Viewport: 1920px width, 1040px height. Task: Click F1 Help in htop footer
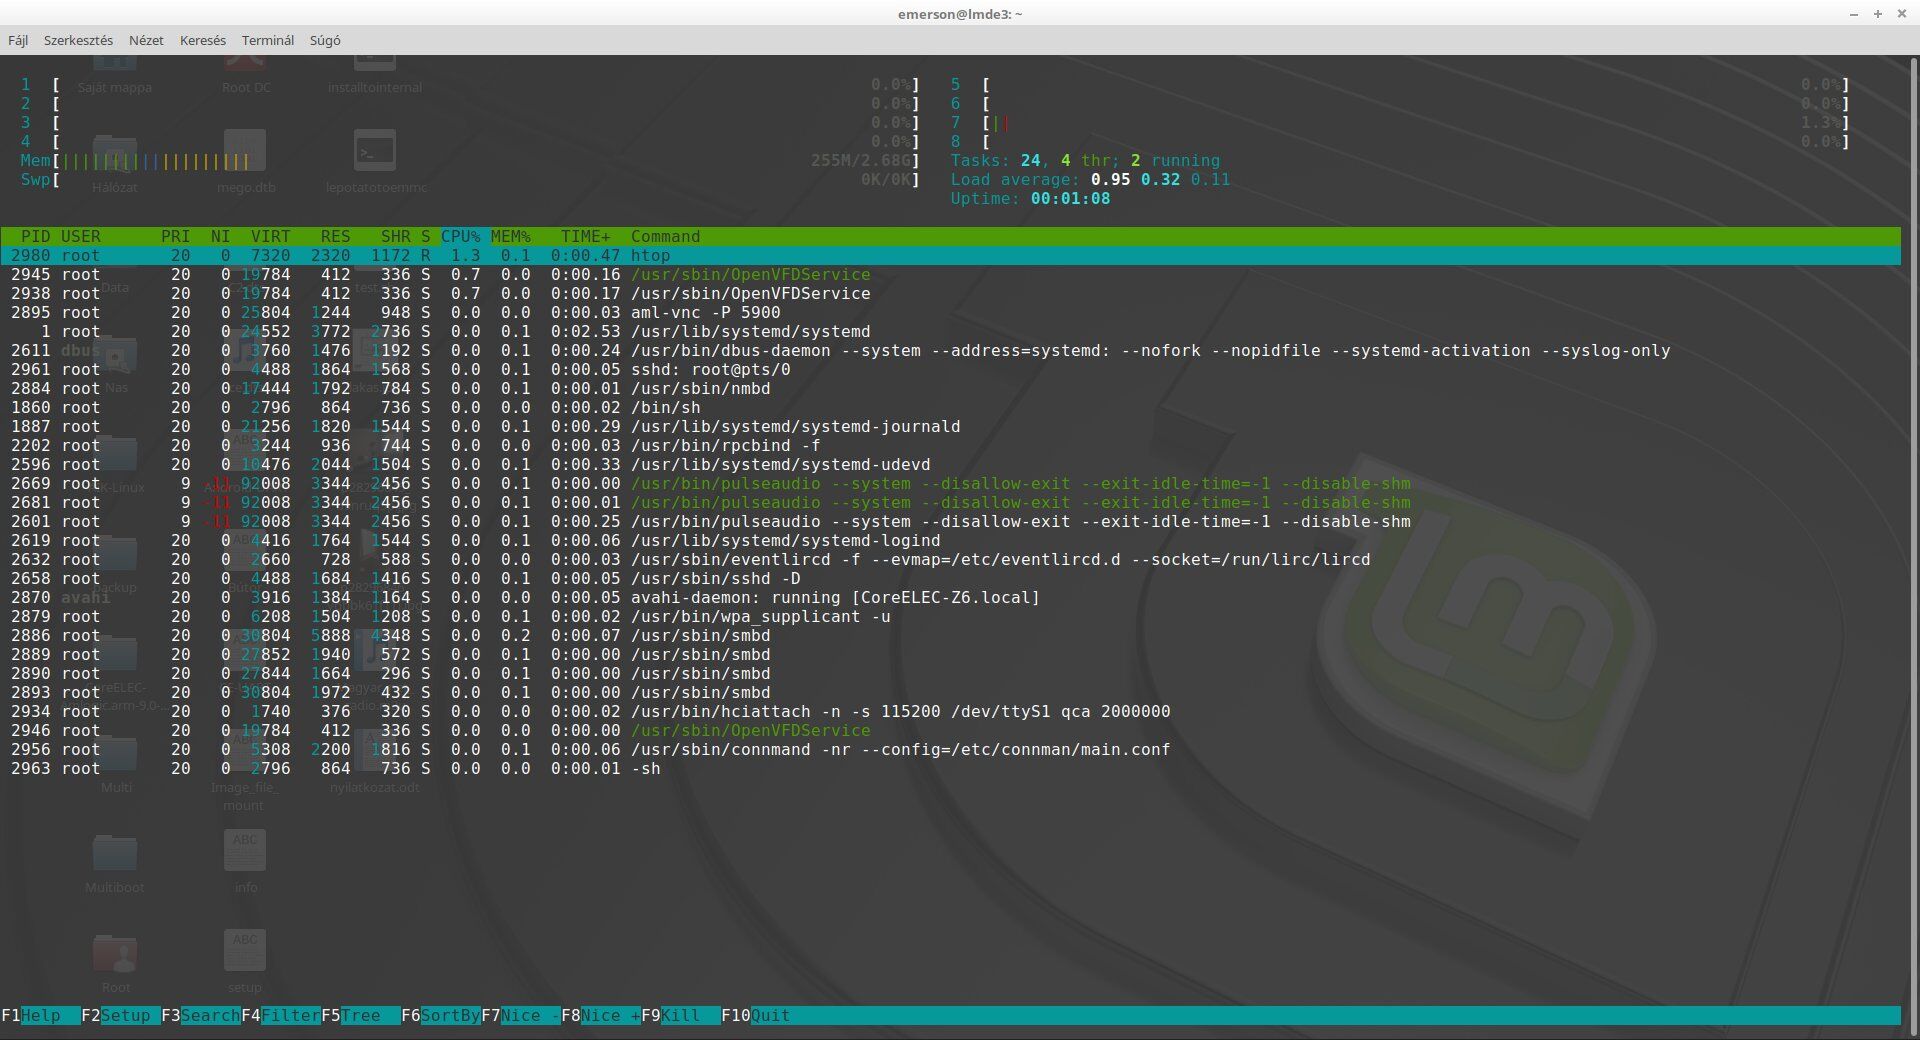click(x=40, y=1015)
